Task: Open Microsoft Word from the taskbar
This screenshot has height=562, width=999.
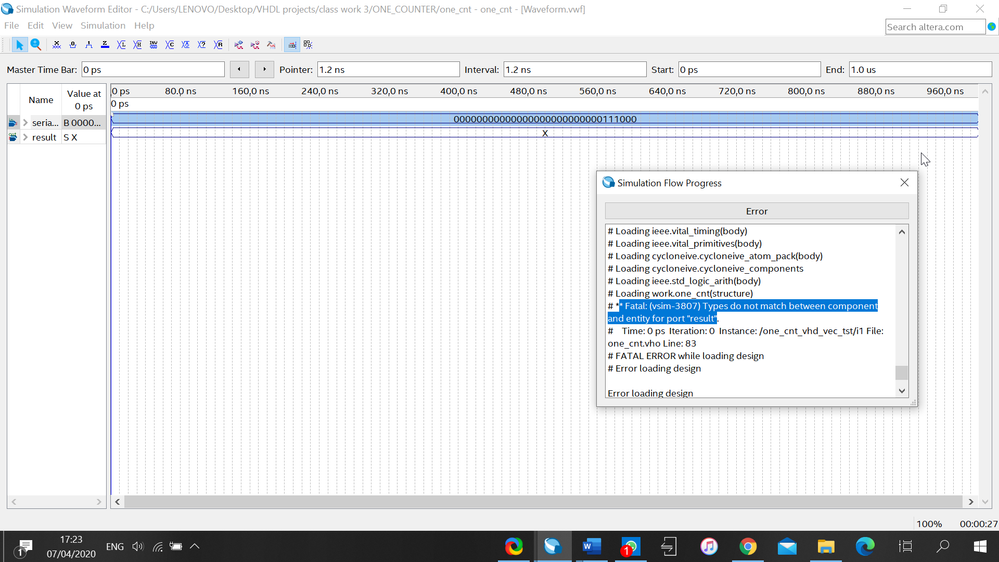Action: pos(590,546)
